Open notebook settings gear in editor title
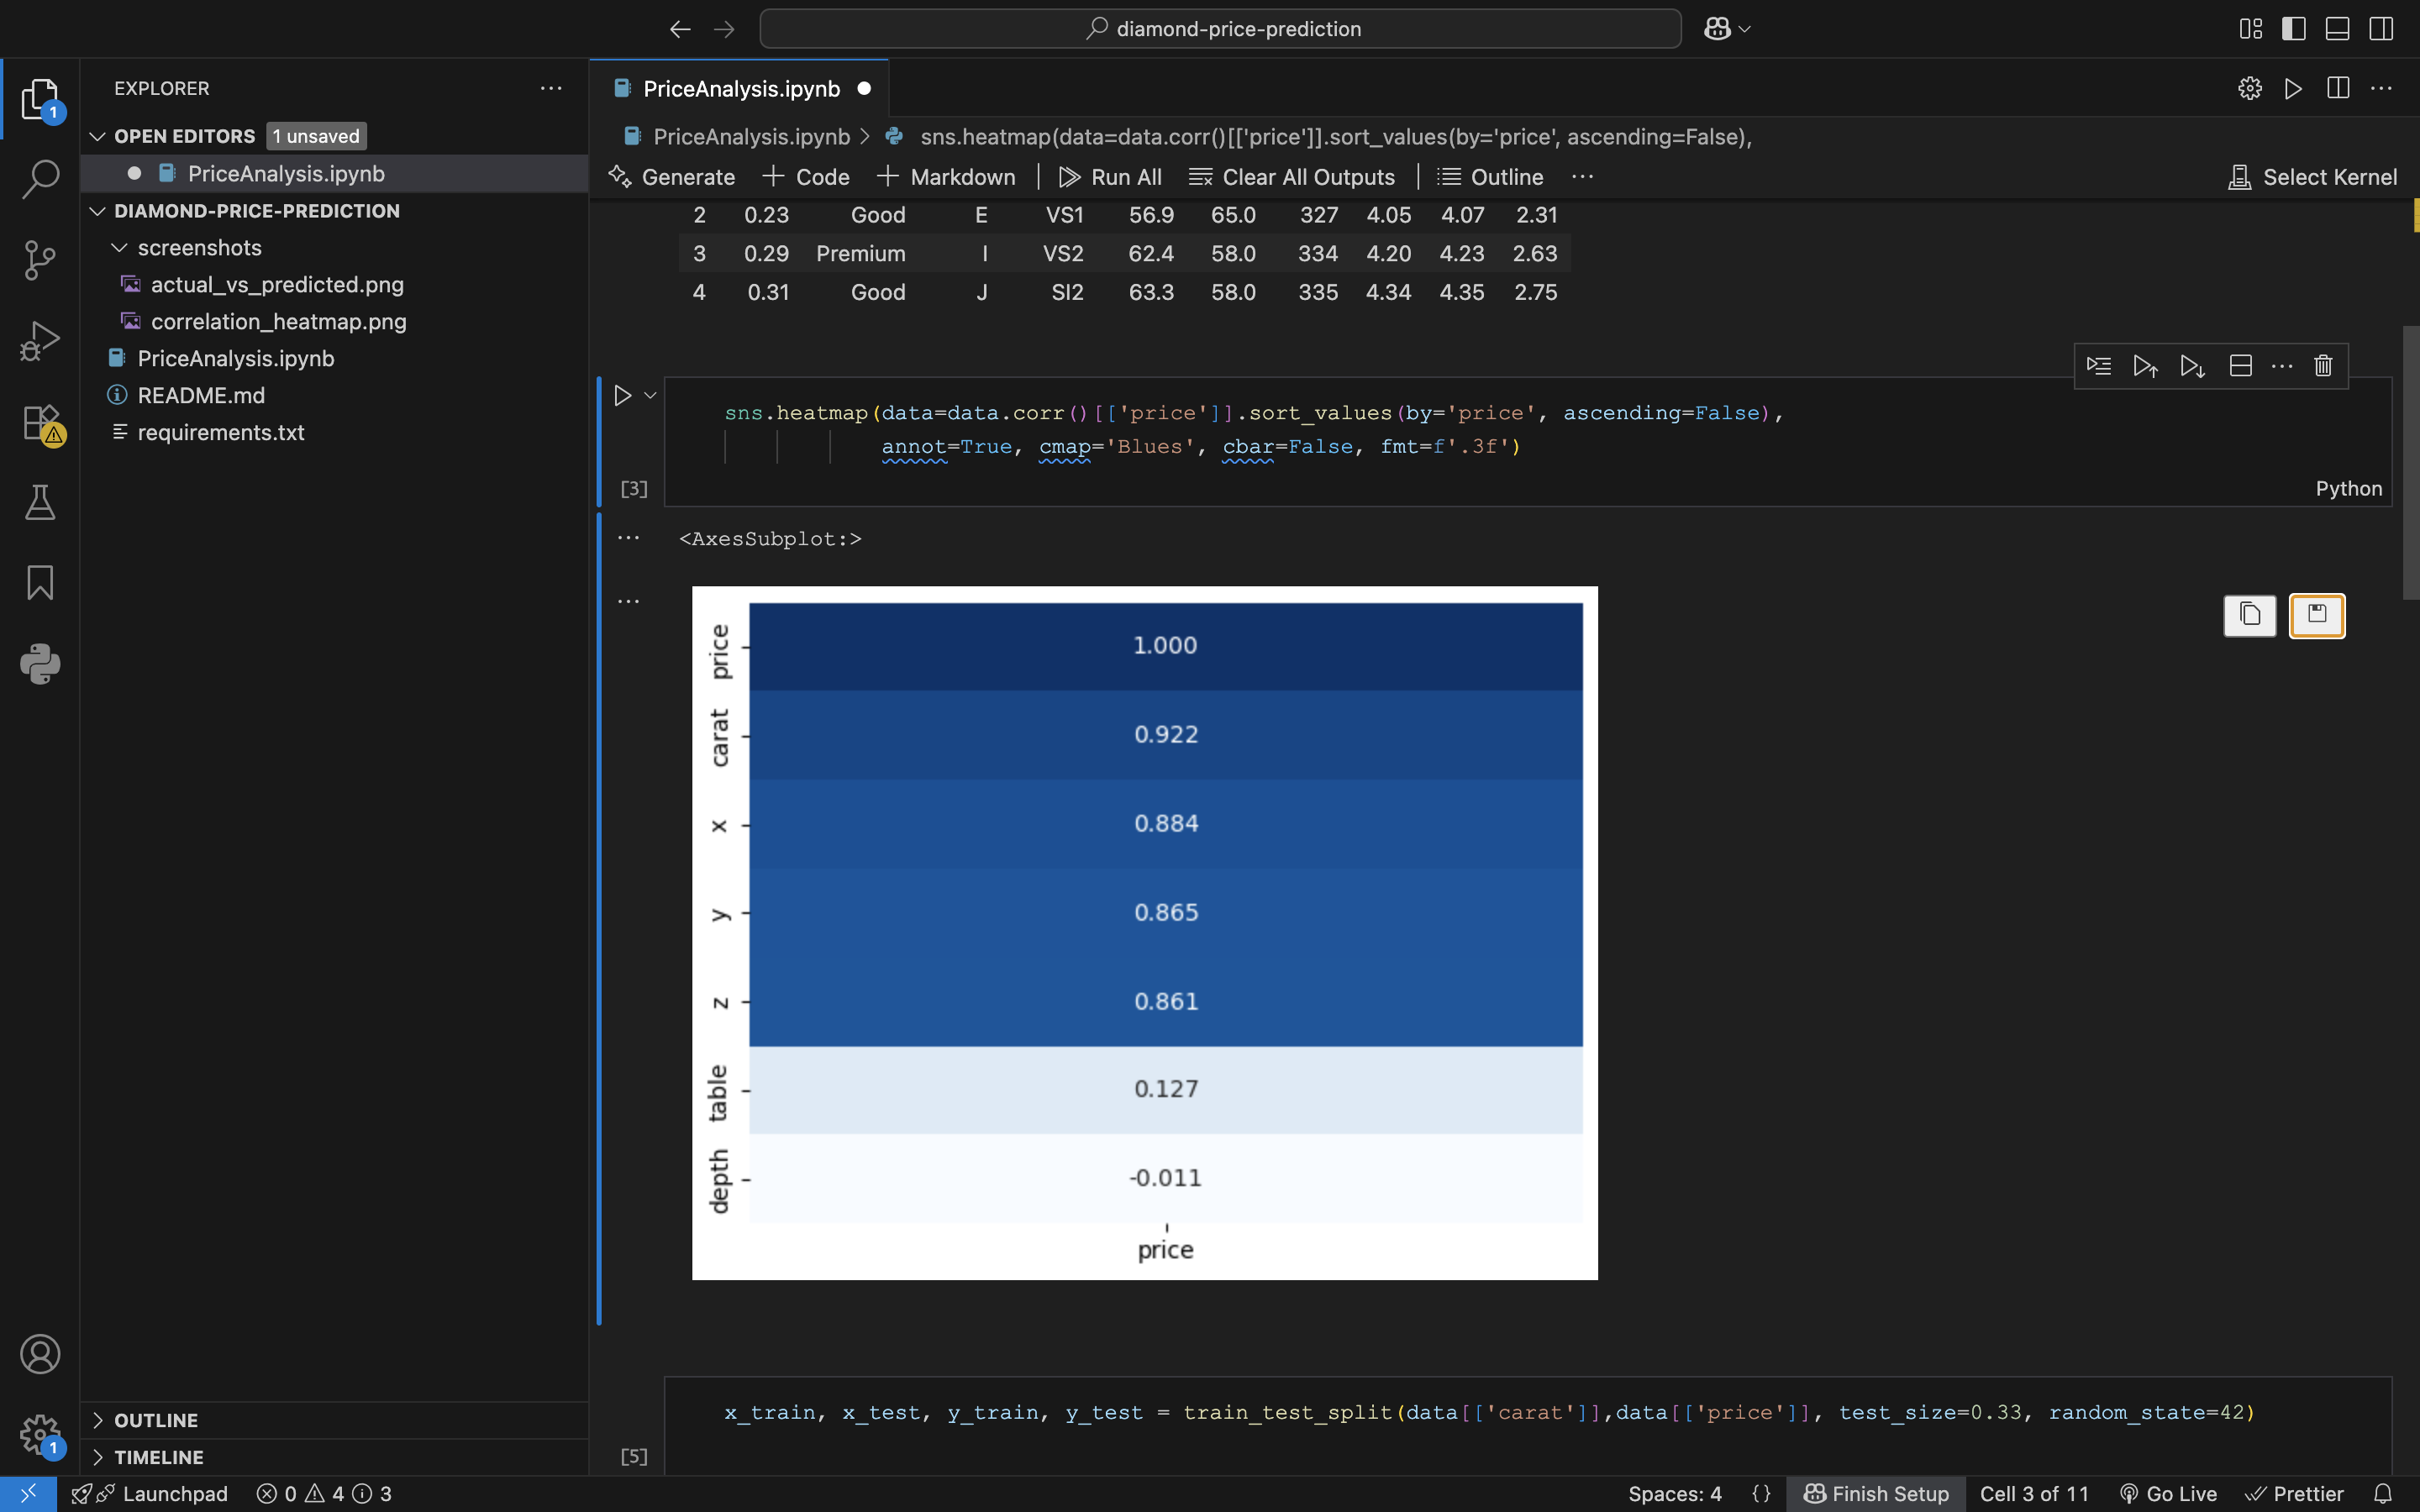The width and height of the screenshot is (2420, 1512). [x=2250, y=88]
